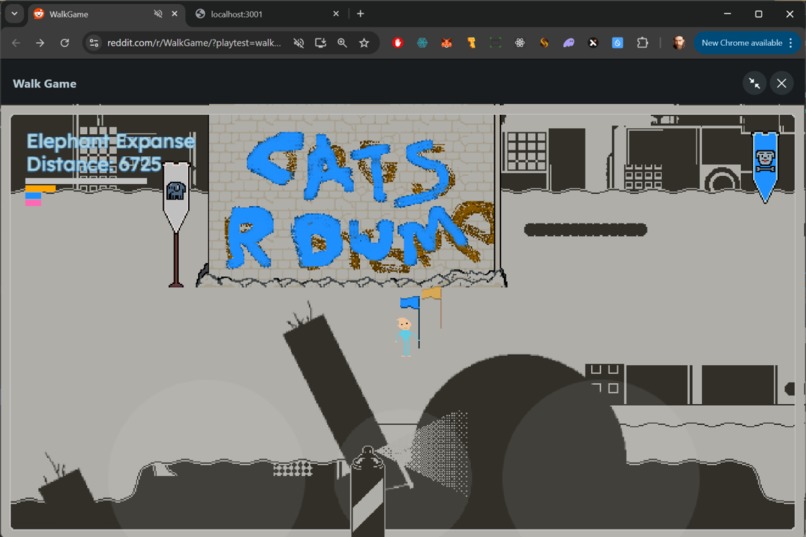Screen dimensions: 806x537
Task: Open the tab search dropdown arrow
Action: coord(14,14)
